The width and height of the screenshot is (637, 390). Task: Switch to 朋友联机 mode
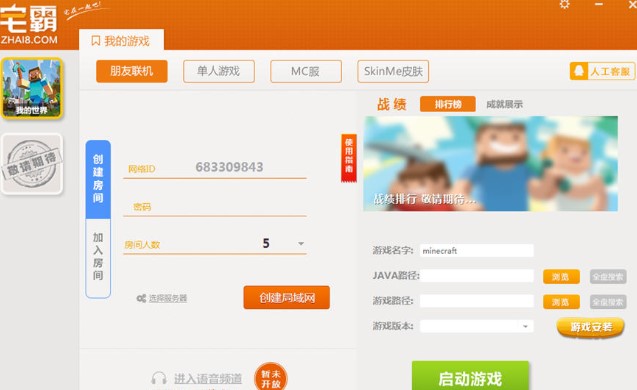[x=132, y=71]
